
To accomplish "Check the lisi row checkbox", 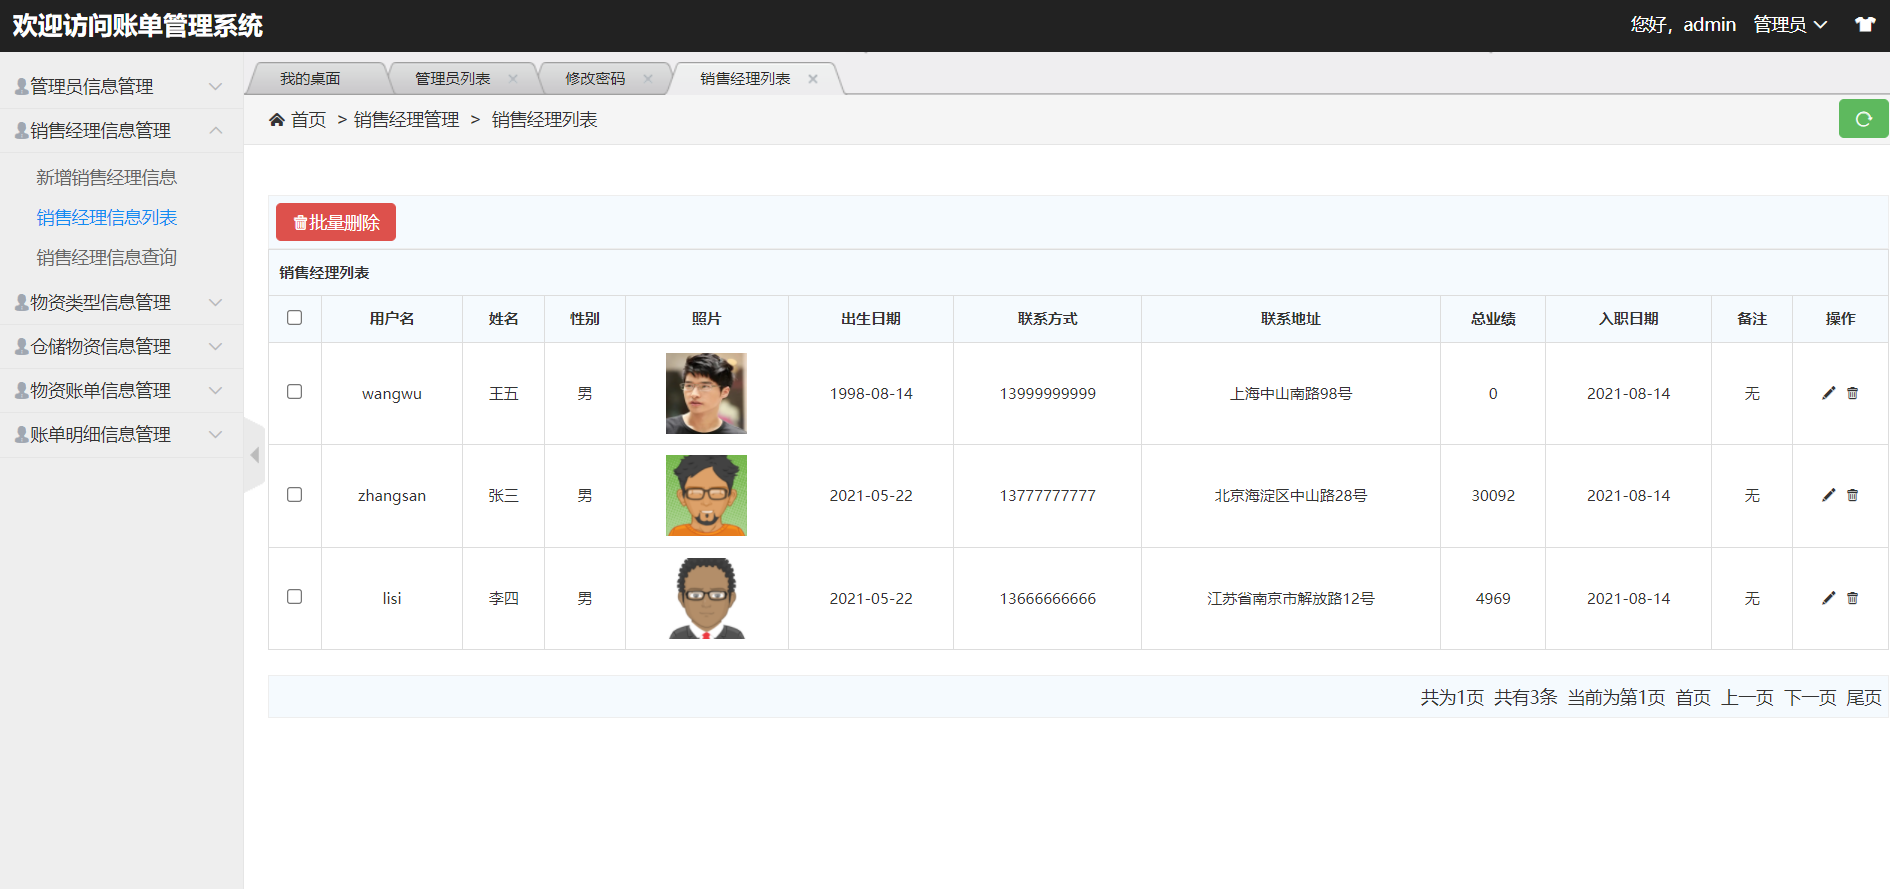I will point(294,596).
